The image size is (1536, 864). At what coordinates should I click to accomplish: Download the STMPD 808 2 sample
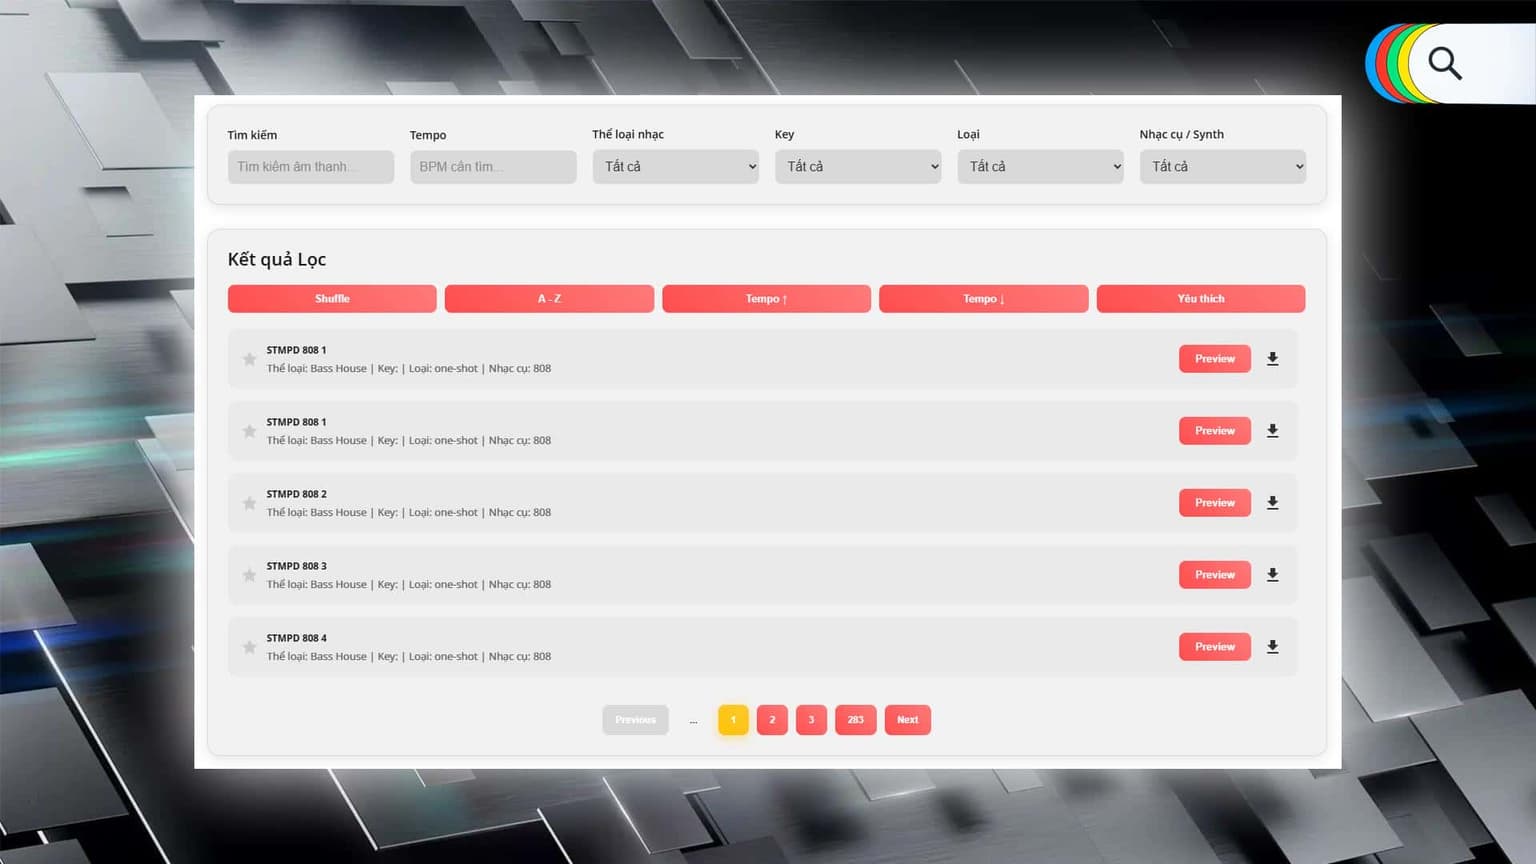pyautogui.click(x=1272, y=503)
